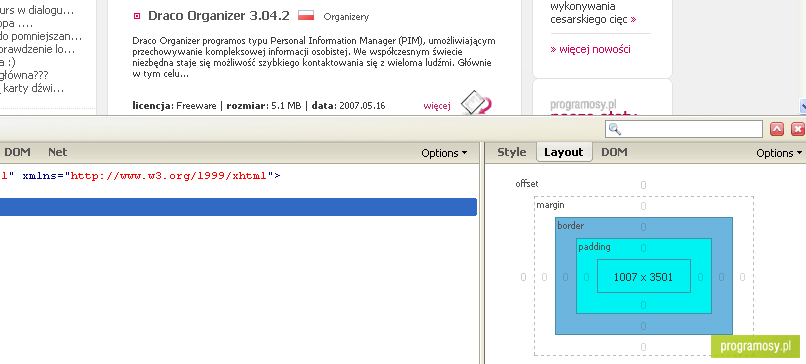Switch to the Style tab
This screenshot has height=364, width=806.
click(511, 152)
